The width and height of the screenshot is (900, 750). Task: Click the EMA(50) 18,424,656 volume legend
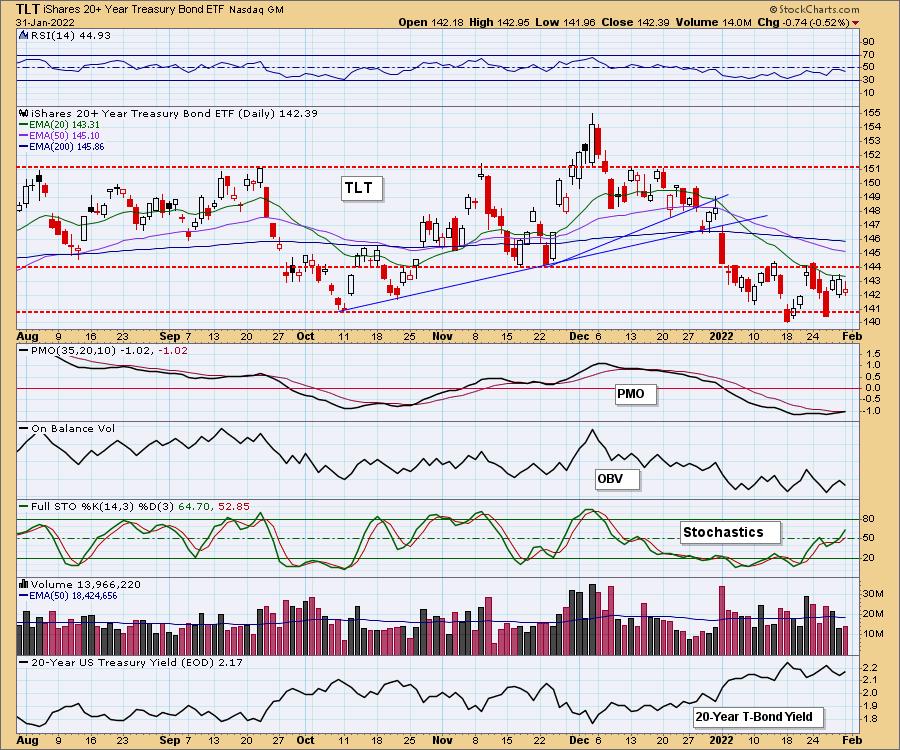coord(68,596)
